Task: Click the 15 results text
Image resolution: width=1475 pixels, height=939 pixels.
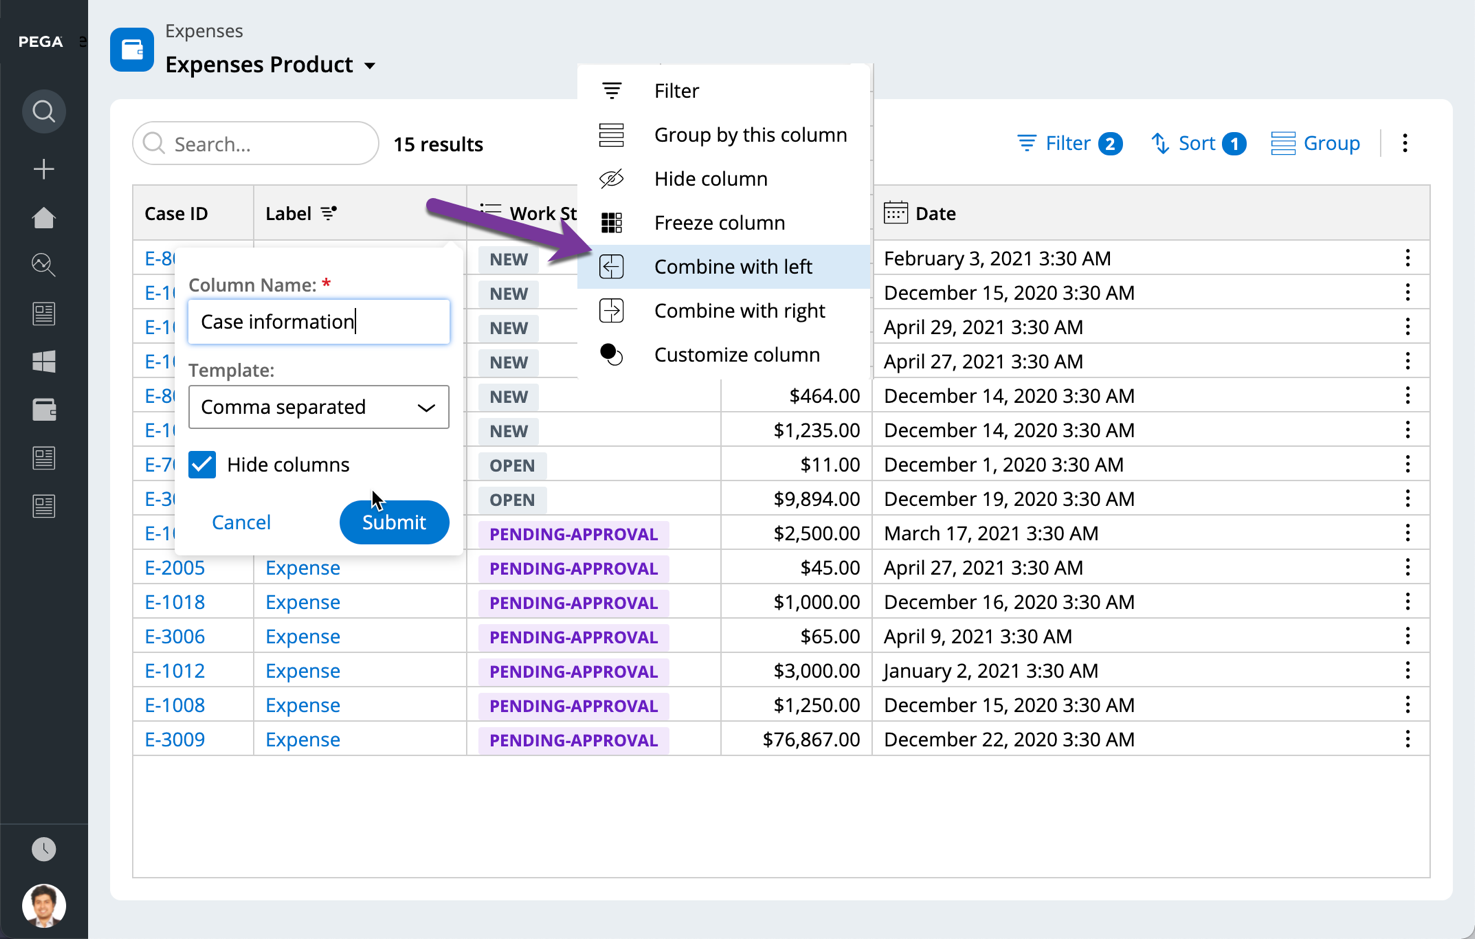Action: pyautogui.click(x=438, y=144)
